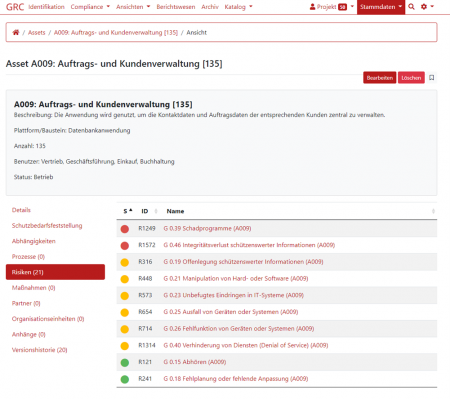Expand the Compliance dropdown menu
Screen dimensions: 450x399
coord(90,7)
